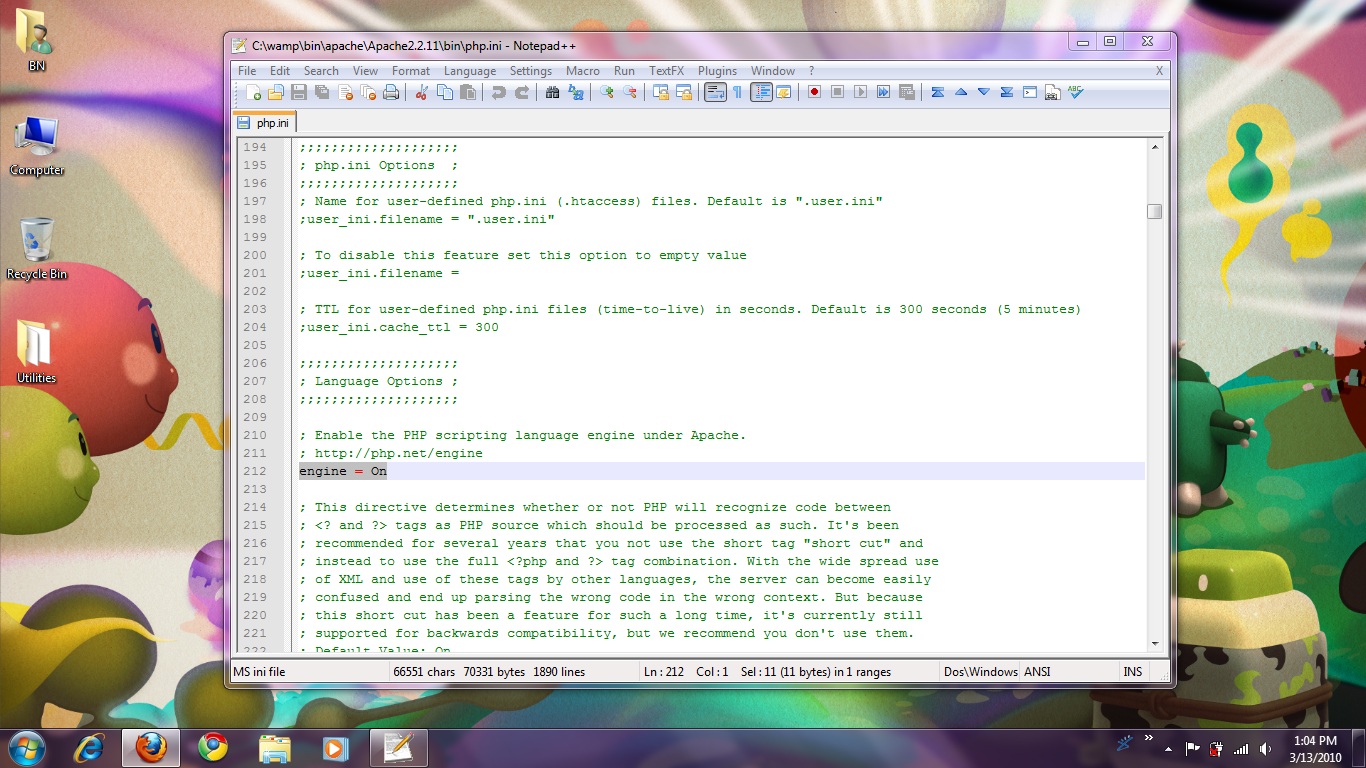This screenshot has width=1366, height=768.
Task: Click the Cut scissors icon
Action: tap(422, 92)
